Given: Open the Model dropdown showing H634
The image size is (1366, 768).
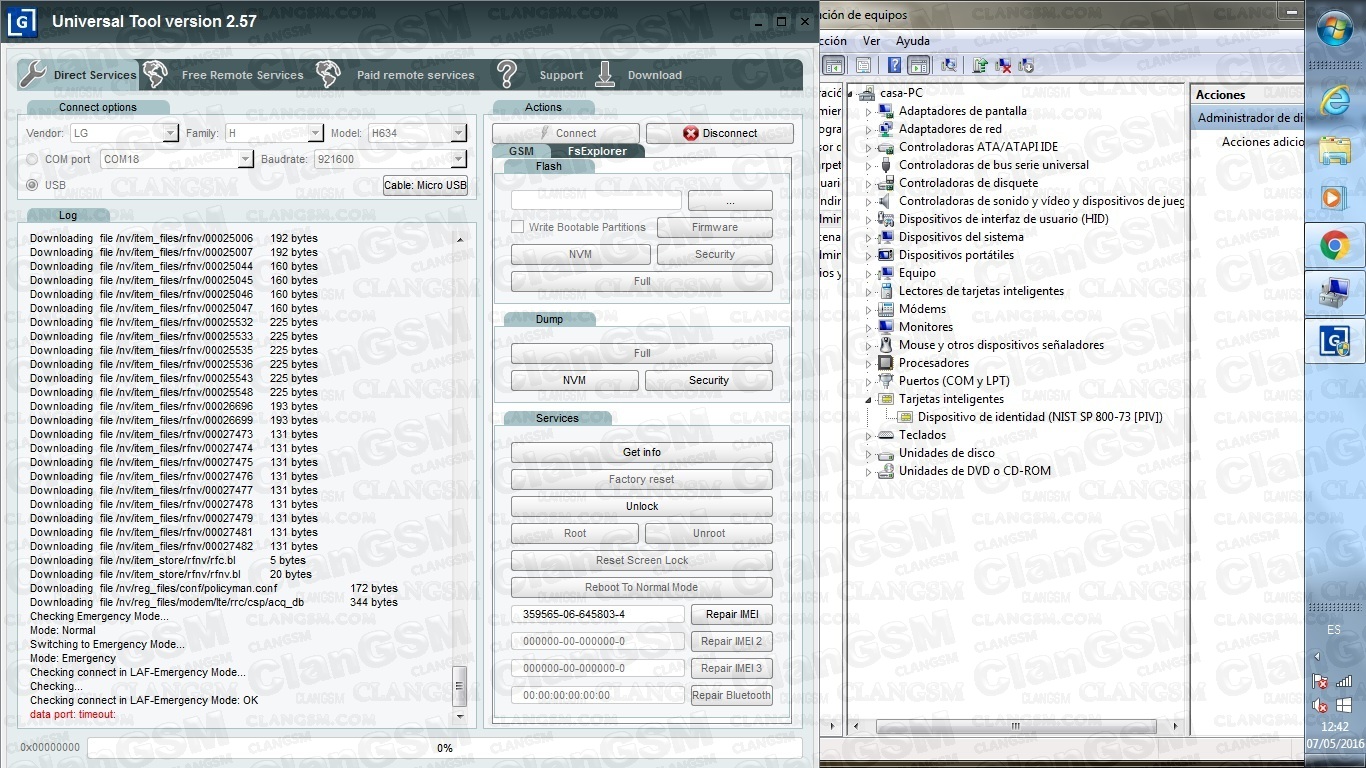Looking at the screenshot, I should (x=417, y=133).
